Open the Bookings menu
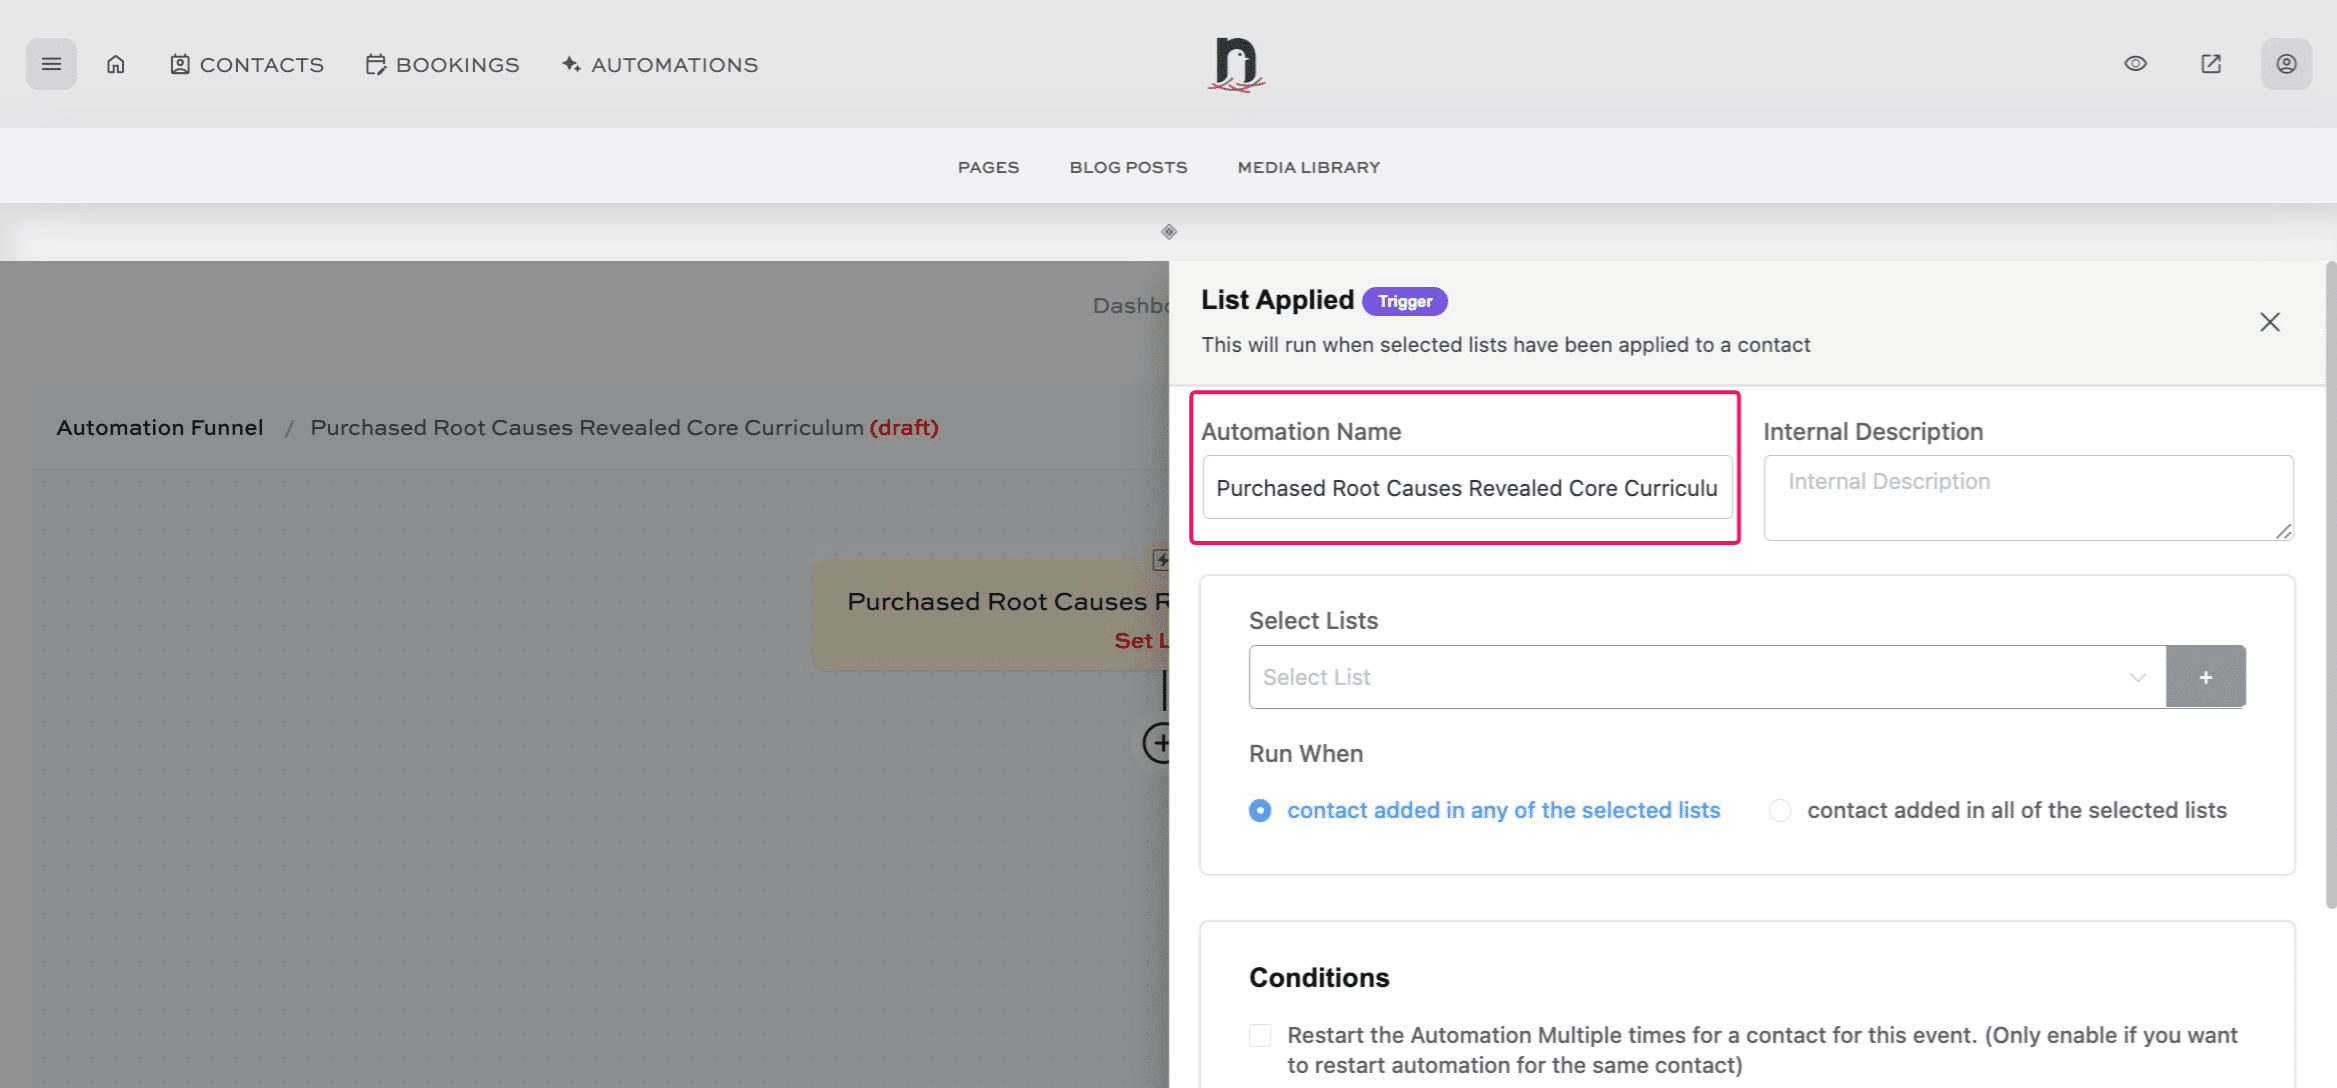This screenshot has width=2337, height=1088. pyautogui.click(x=443, y=65)
